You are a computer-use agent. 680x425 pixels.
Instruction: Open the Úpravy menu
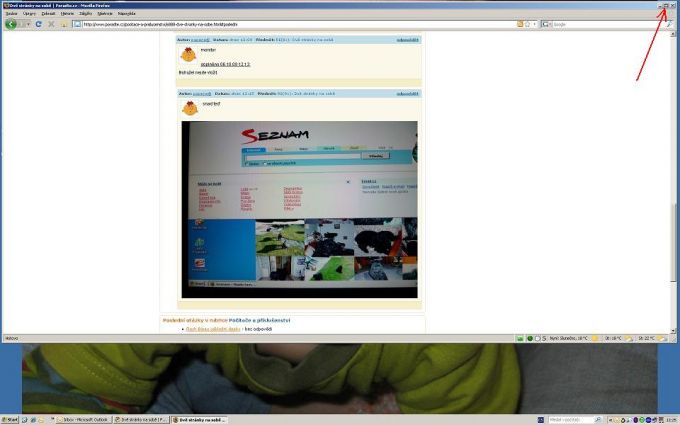click(x=29, y=13)
